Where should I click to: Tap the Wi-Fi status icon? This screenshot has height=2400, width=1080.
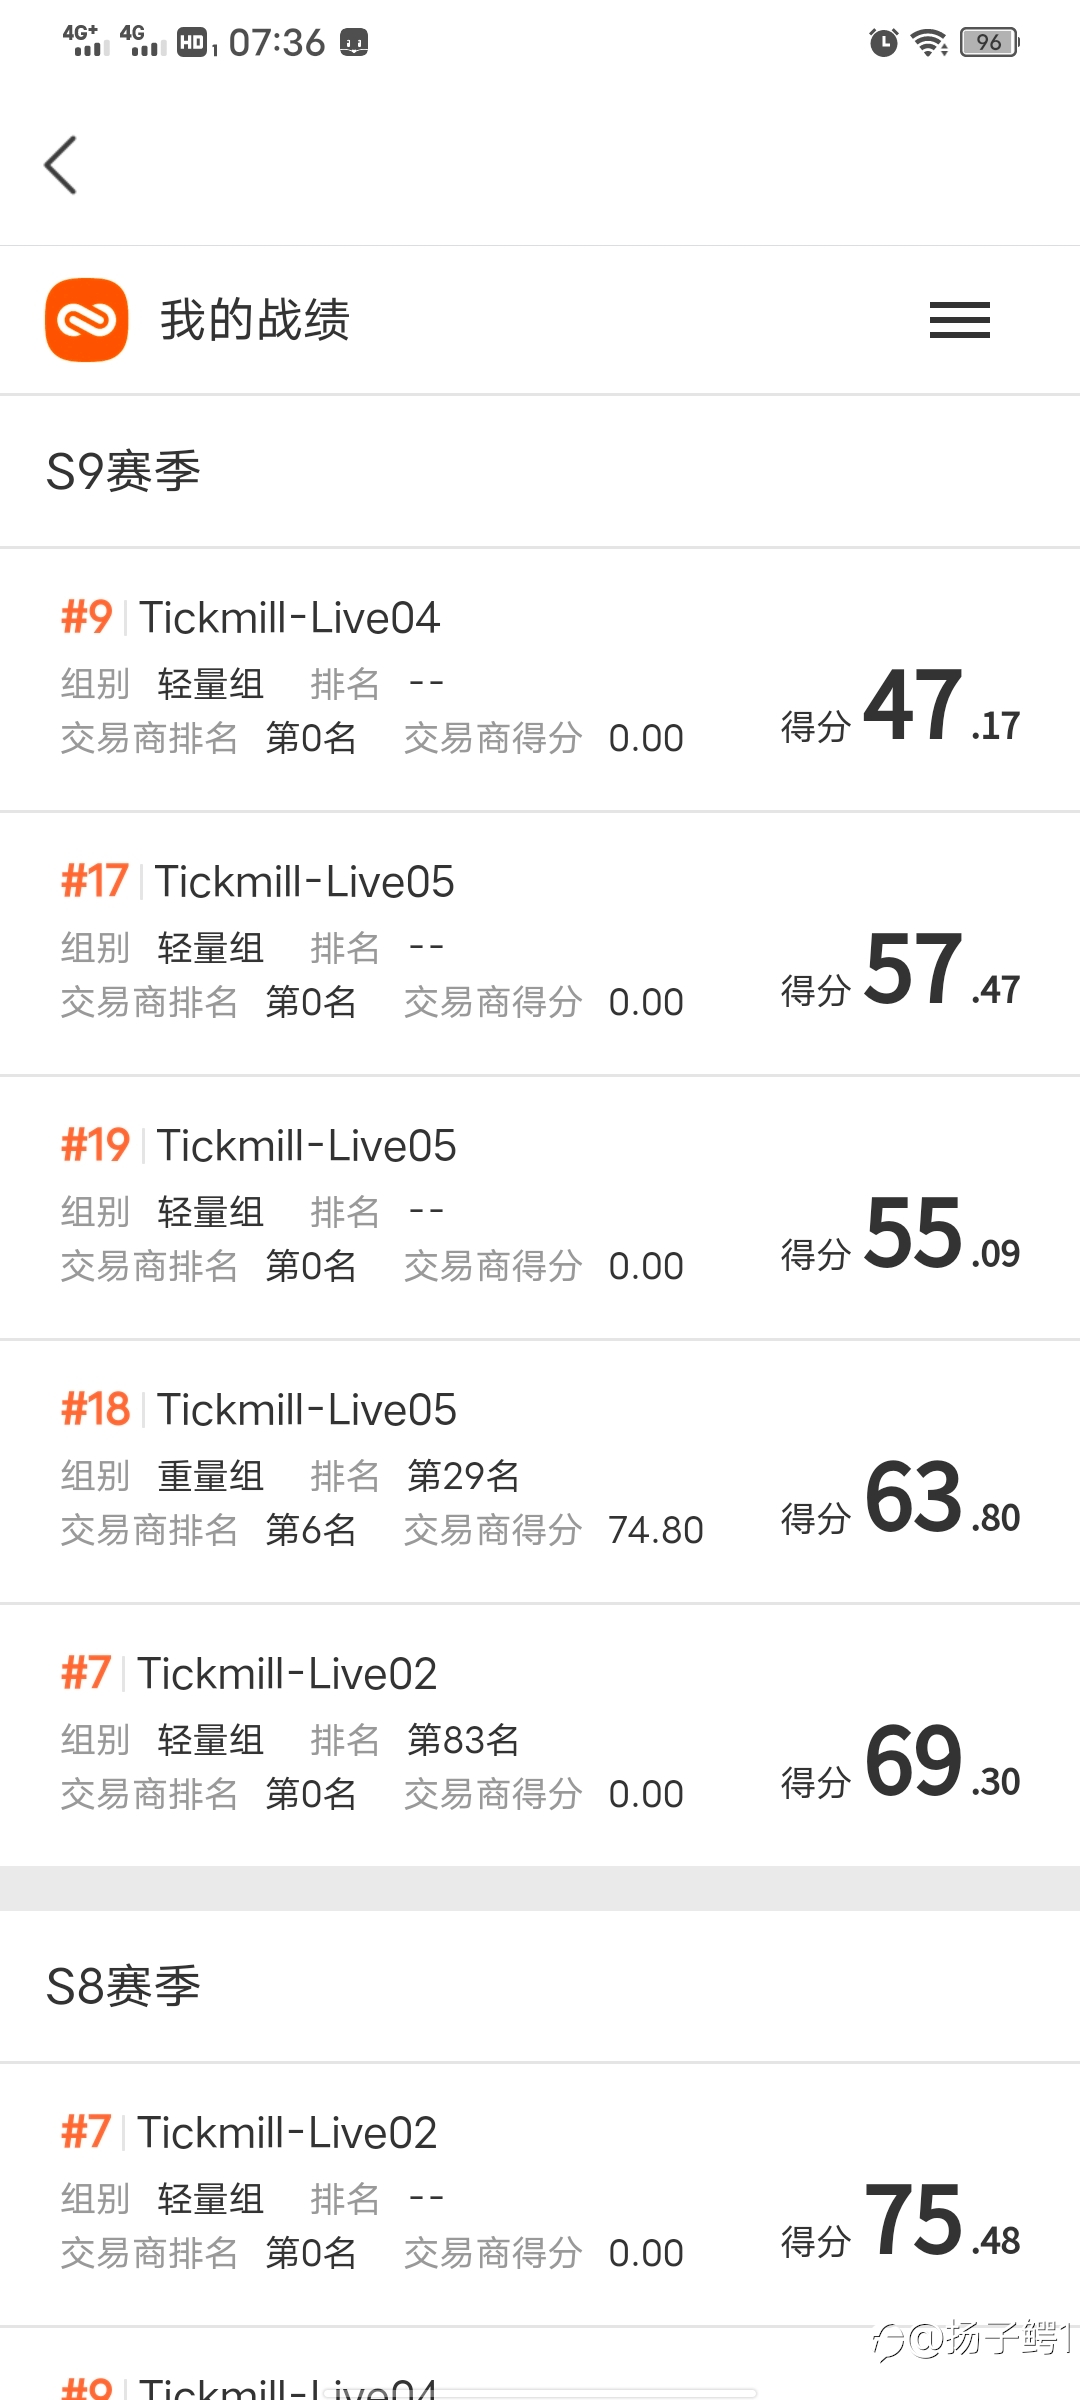click(930, 42)
